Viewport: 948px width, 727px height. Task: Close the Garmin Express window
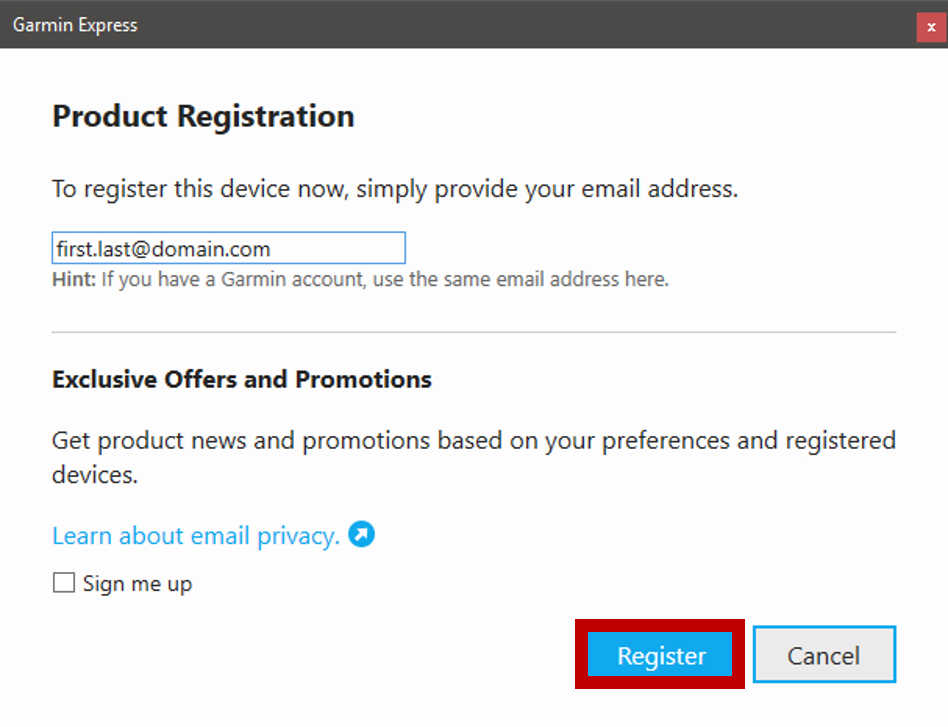931,27
